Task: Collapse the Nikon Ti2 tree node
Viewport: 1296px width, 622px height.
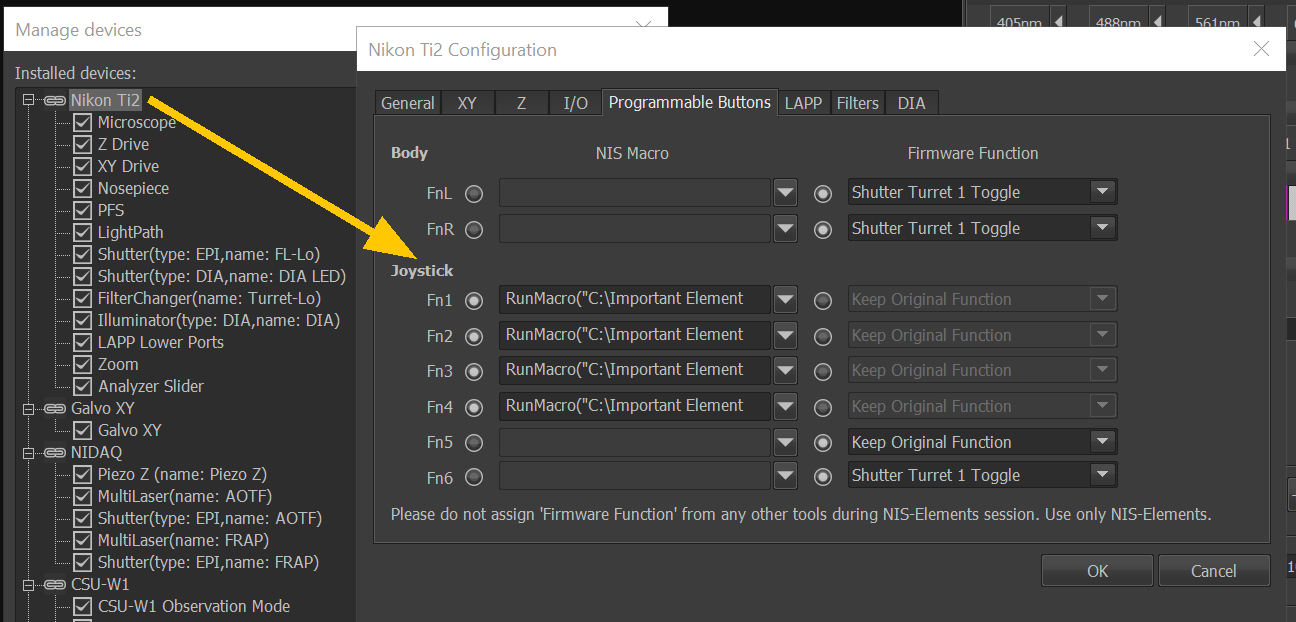Action: click(28, 100)
